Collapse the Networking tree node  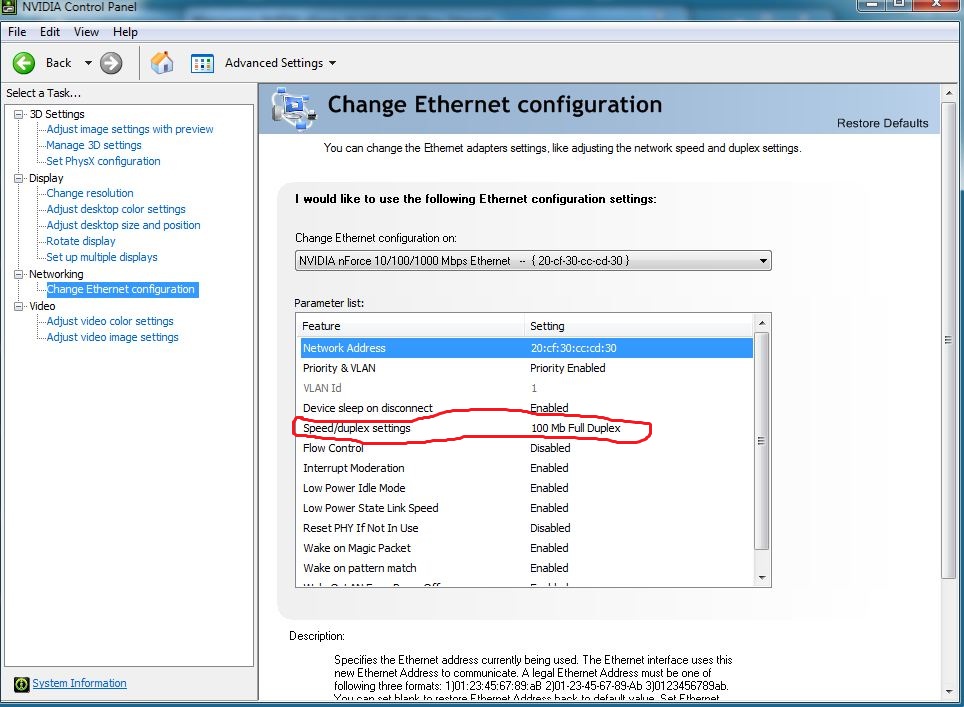(19, 274)
